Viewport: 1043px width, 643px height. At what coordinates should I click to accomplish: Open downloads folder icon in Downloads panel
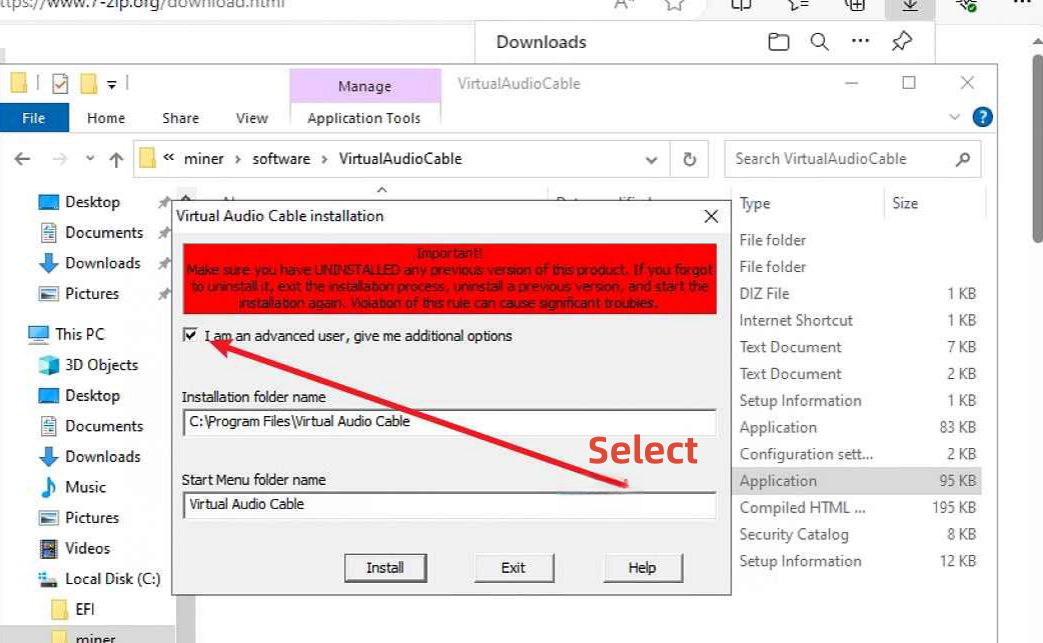coord(778,42)
